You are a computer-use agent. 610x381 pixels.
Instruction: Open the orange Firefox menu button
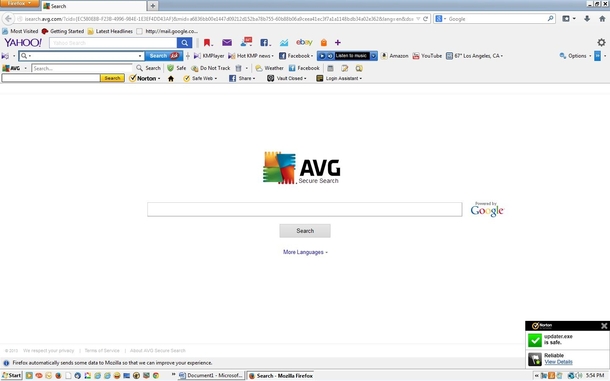pyautogui.click(x=19, y=4)
